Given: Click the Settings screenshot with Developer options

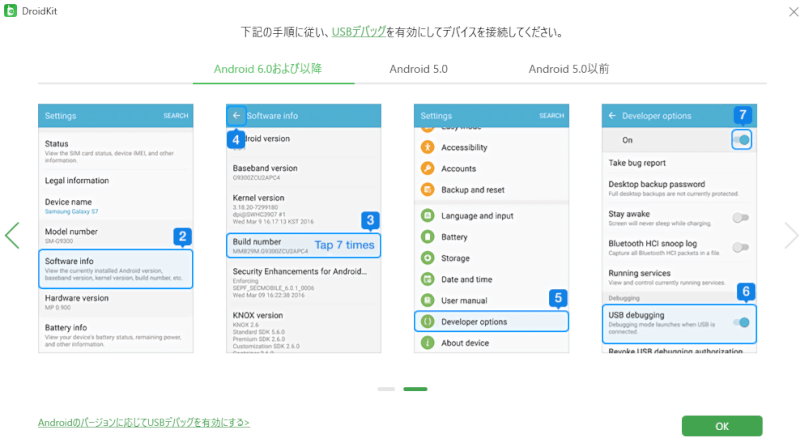Looking at the screenshot, I should [491, 229].
